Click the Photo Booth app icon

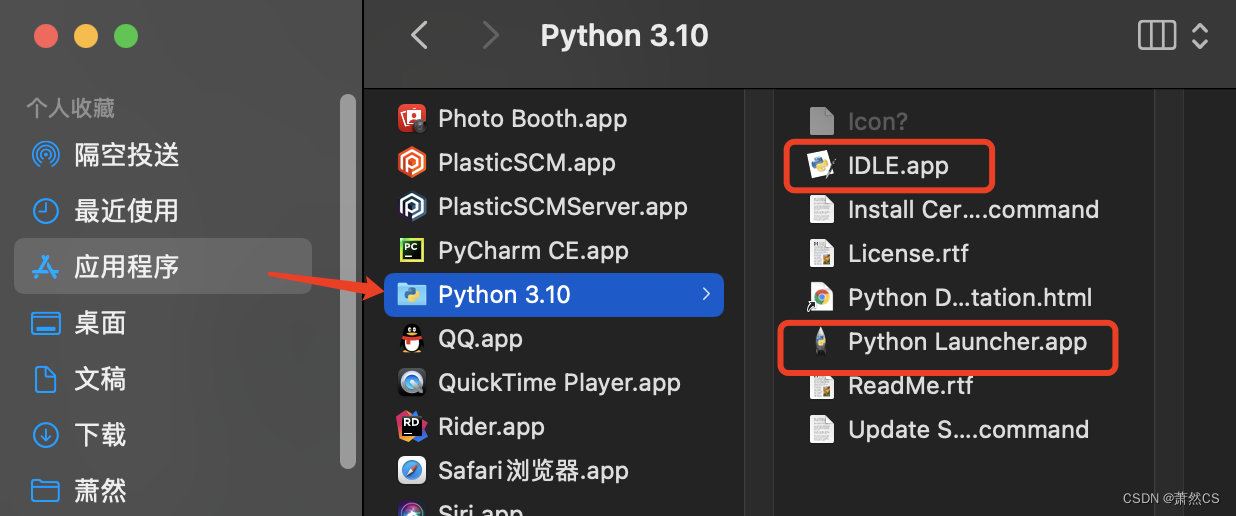tap(412, 119)
